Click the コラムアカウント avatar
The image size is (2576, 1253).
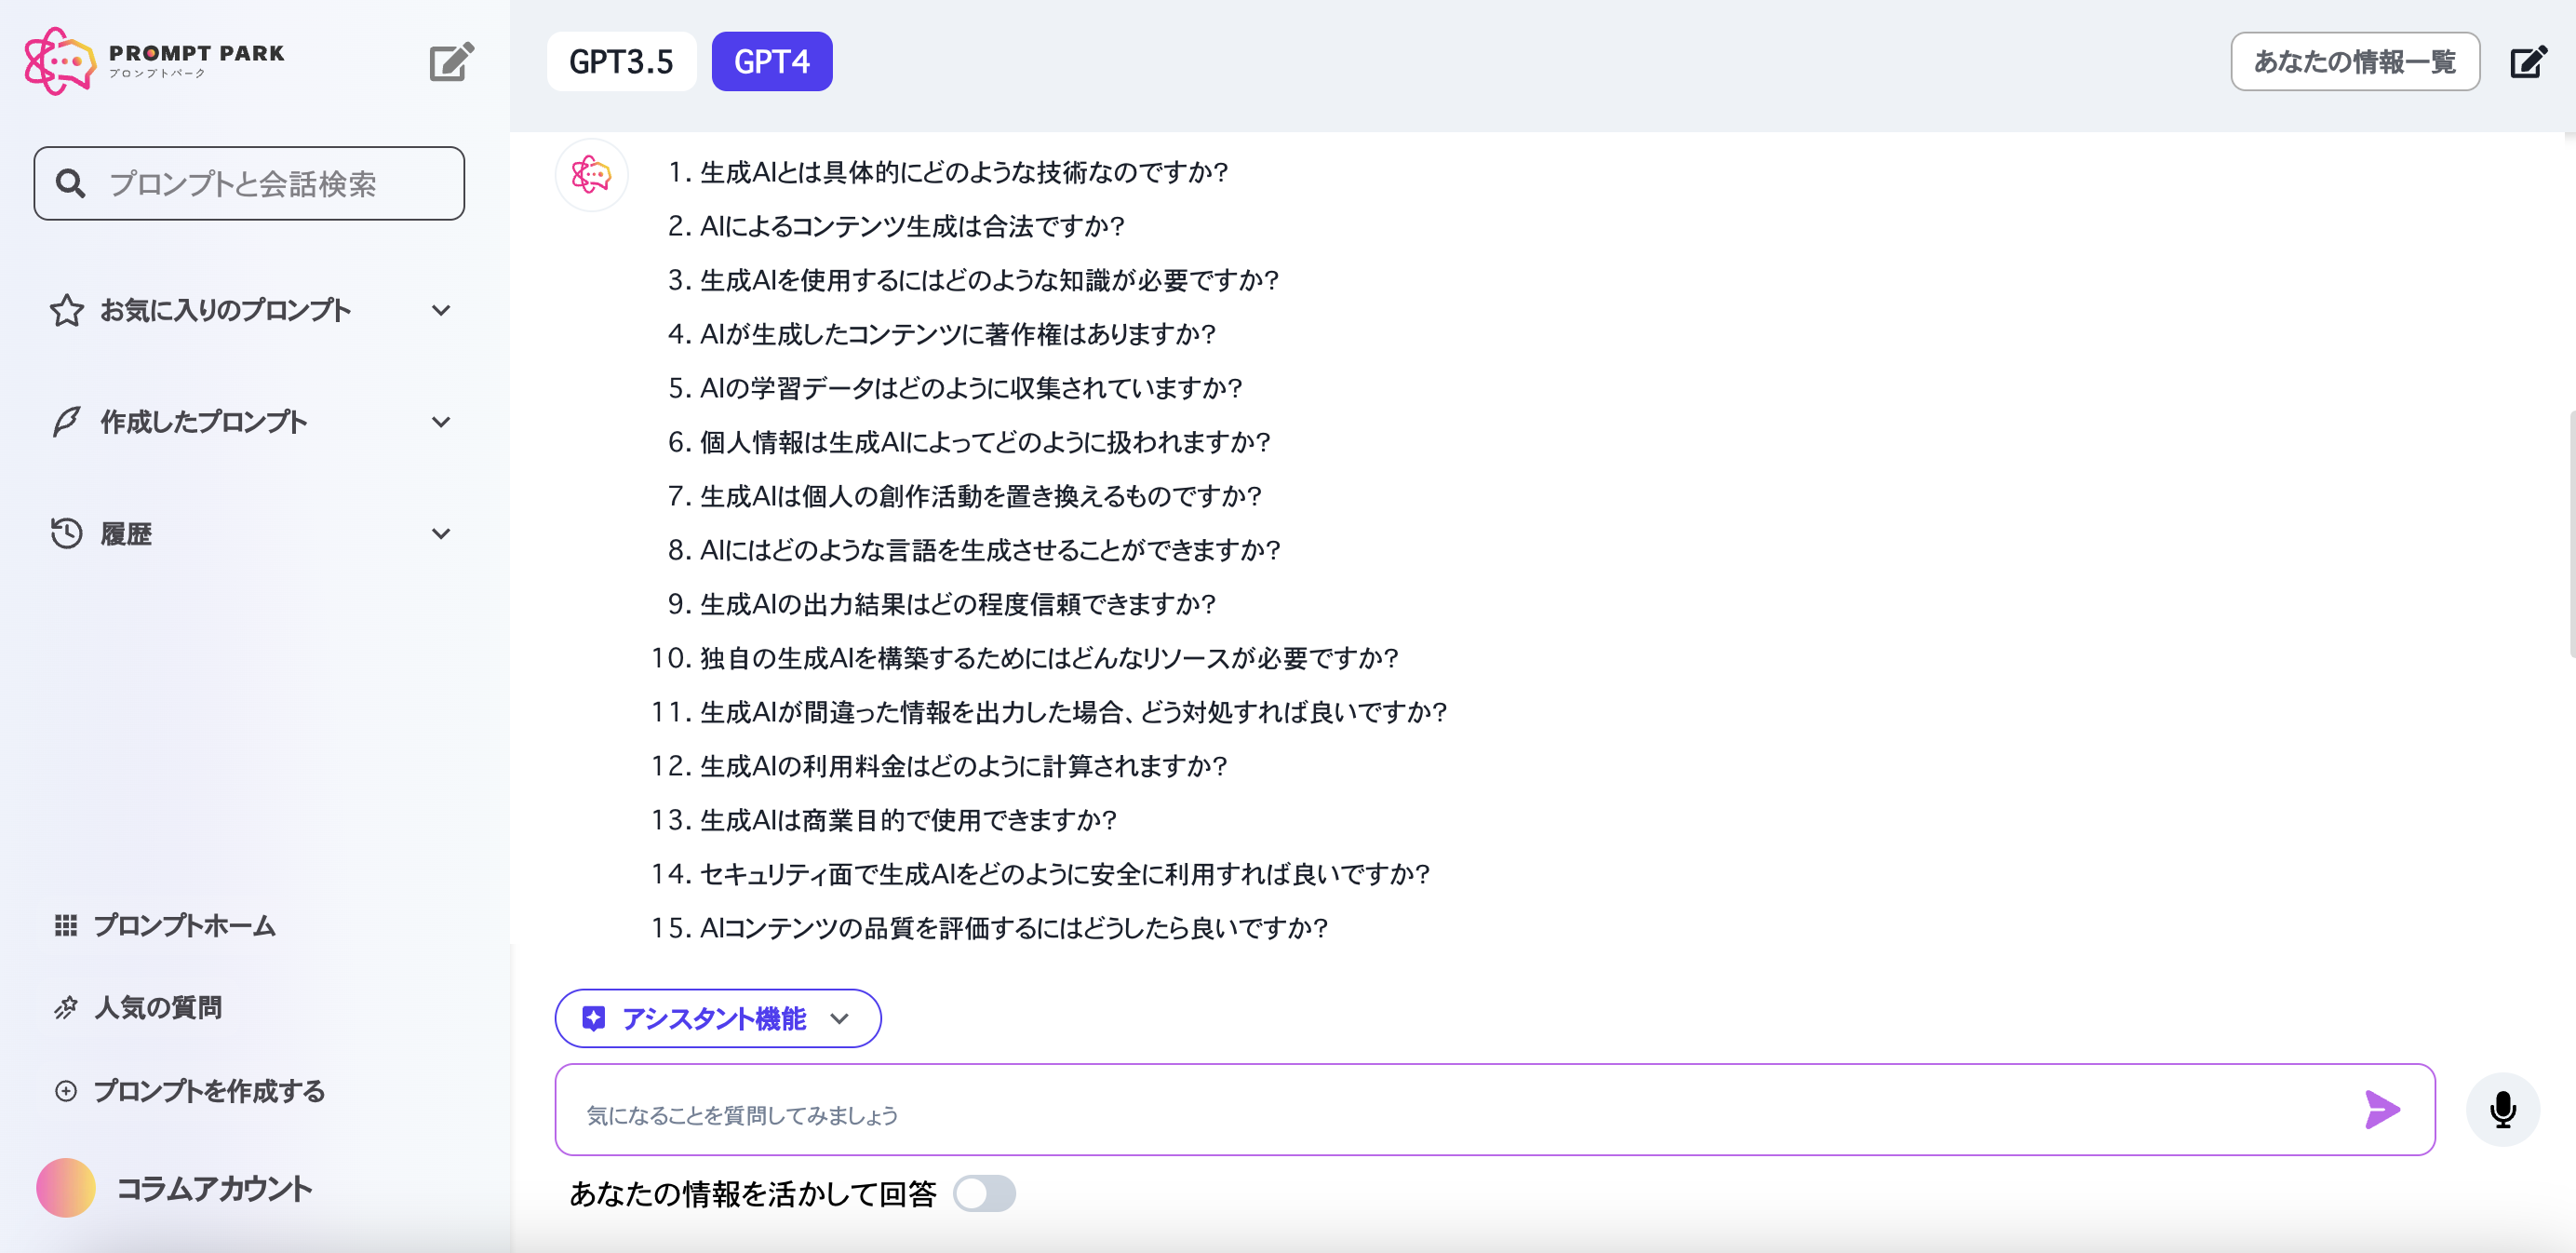[65, 1188]
